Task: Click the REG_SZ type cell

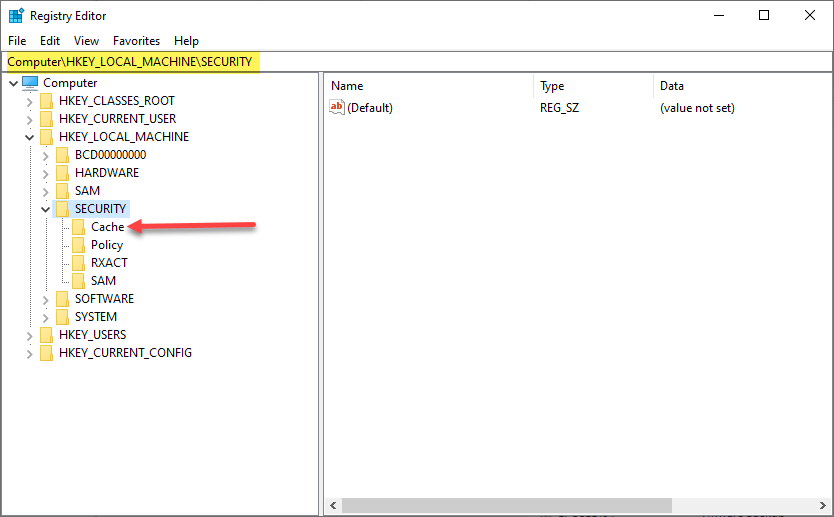Action: [559, 108]
